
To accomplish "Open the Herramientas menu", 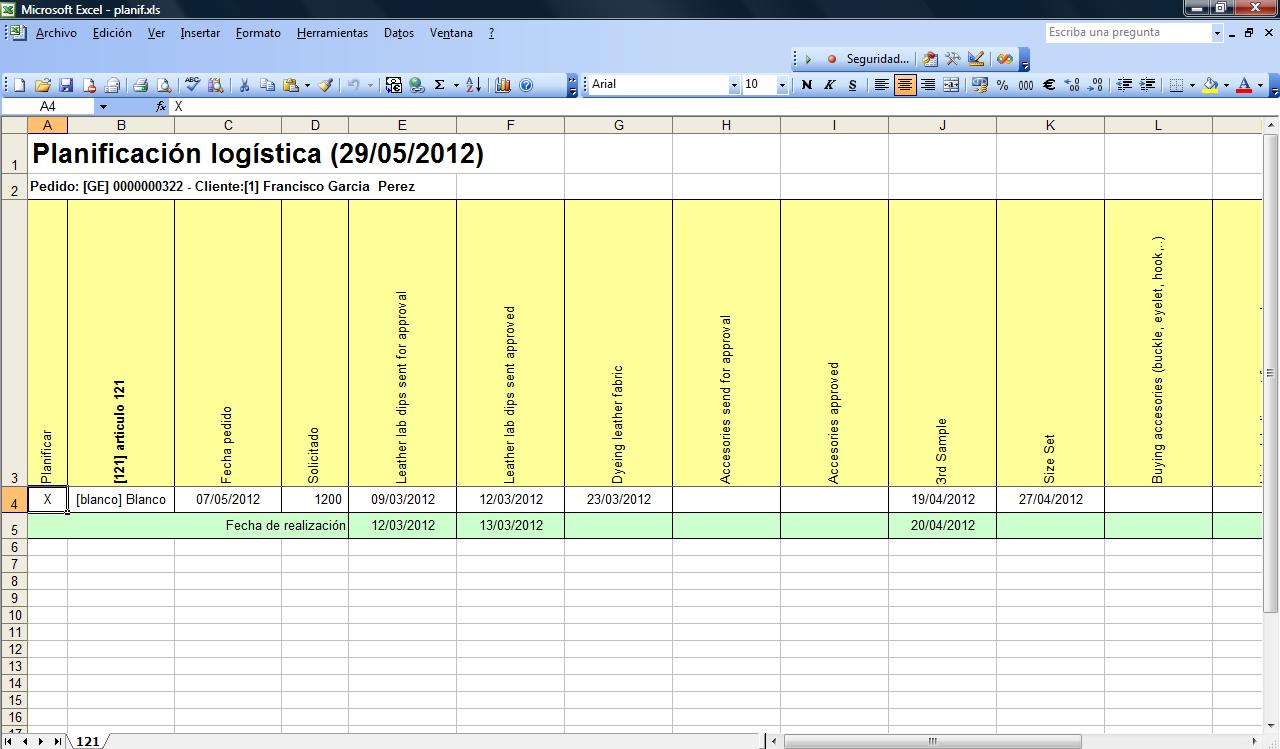I will pyautogui.click(x=332, y=33).
